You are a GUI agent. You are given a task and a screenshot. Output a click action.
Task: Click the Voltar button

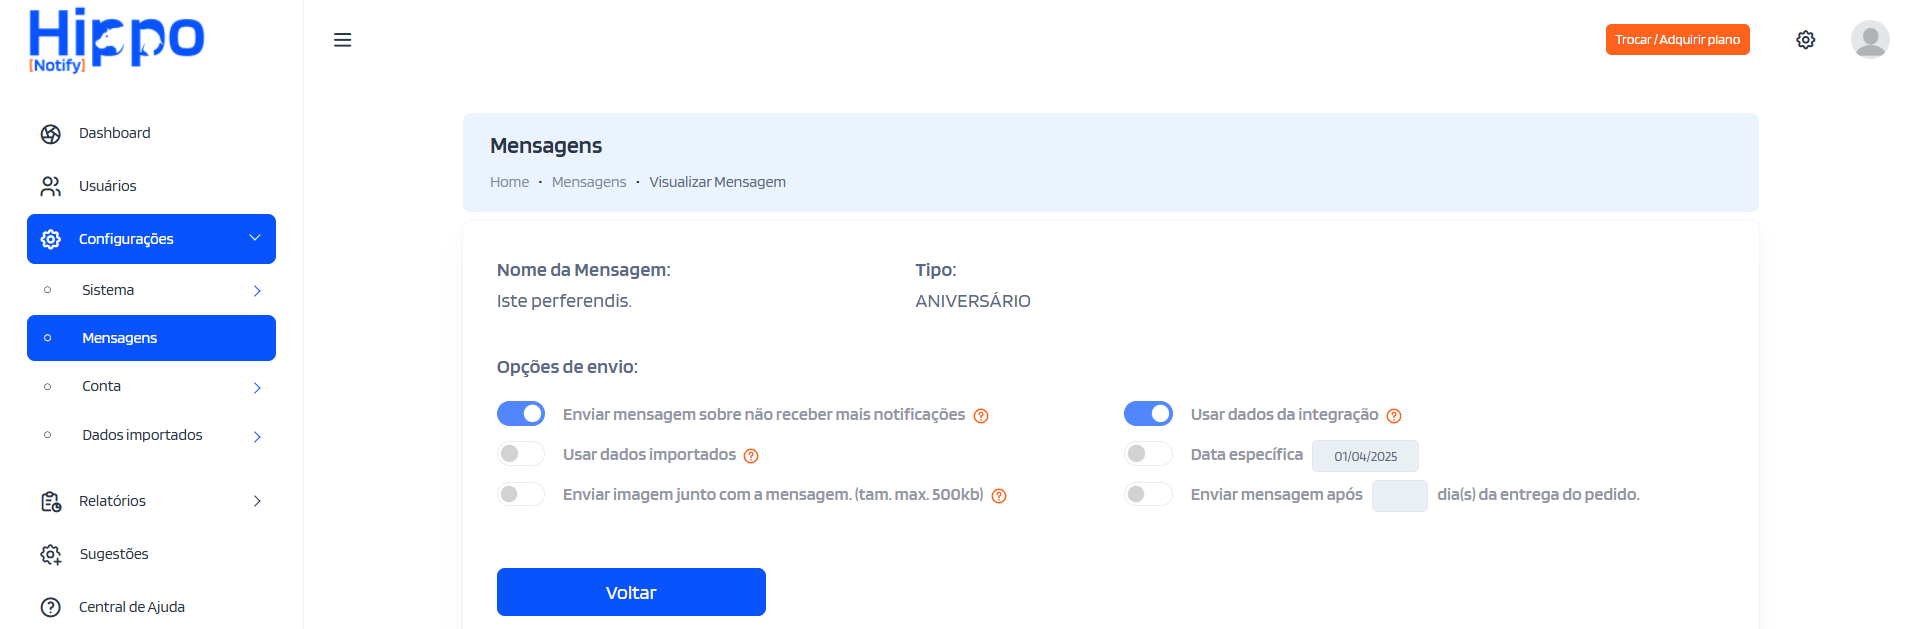click(631, 592)
